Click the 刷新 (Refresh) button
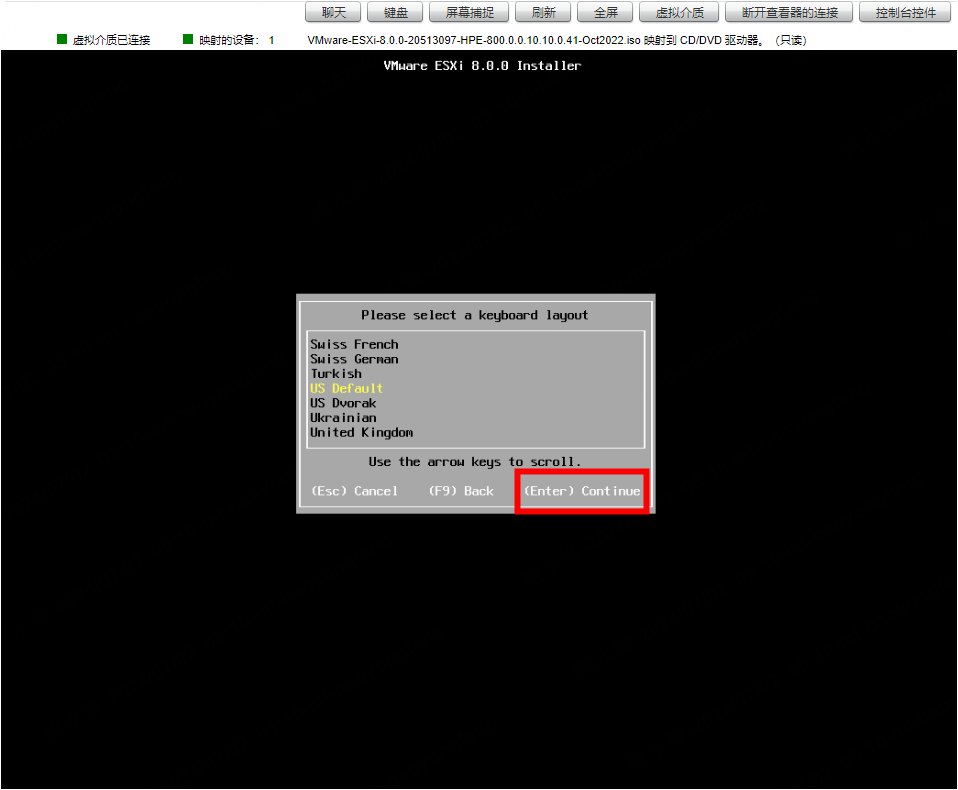Screen dimensions: 958x790 [543, 12]
